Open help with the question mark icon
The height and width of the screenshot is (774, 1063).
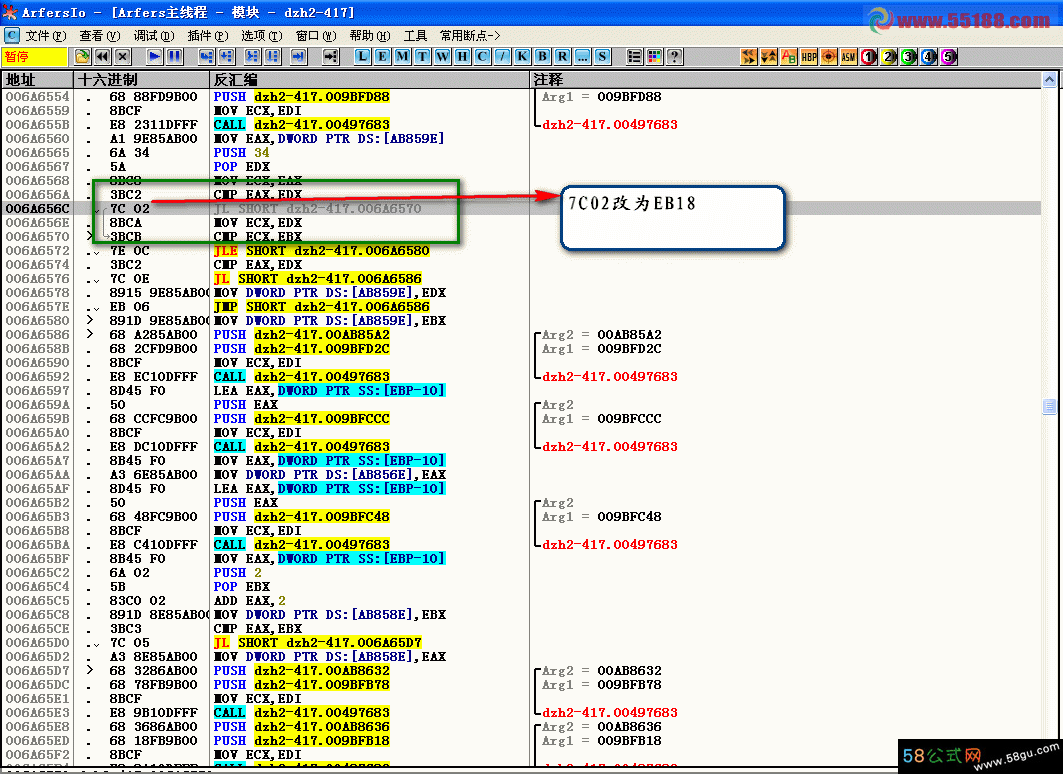[675, 57]
